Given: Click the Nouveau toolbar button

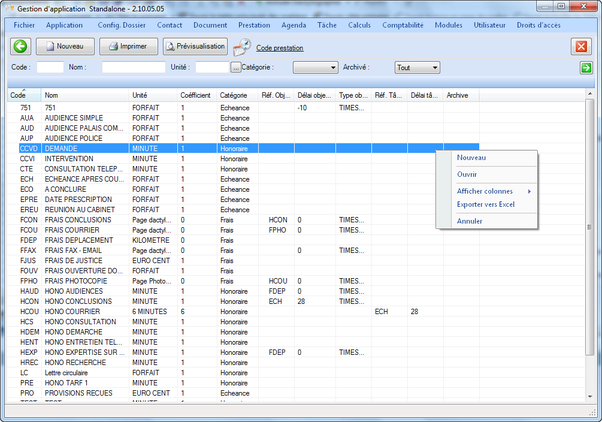Looking at the screenshot, I should click(x=66, y=46).
